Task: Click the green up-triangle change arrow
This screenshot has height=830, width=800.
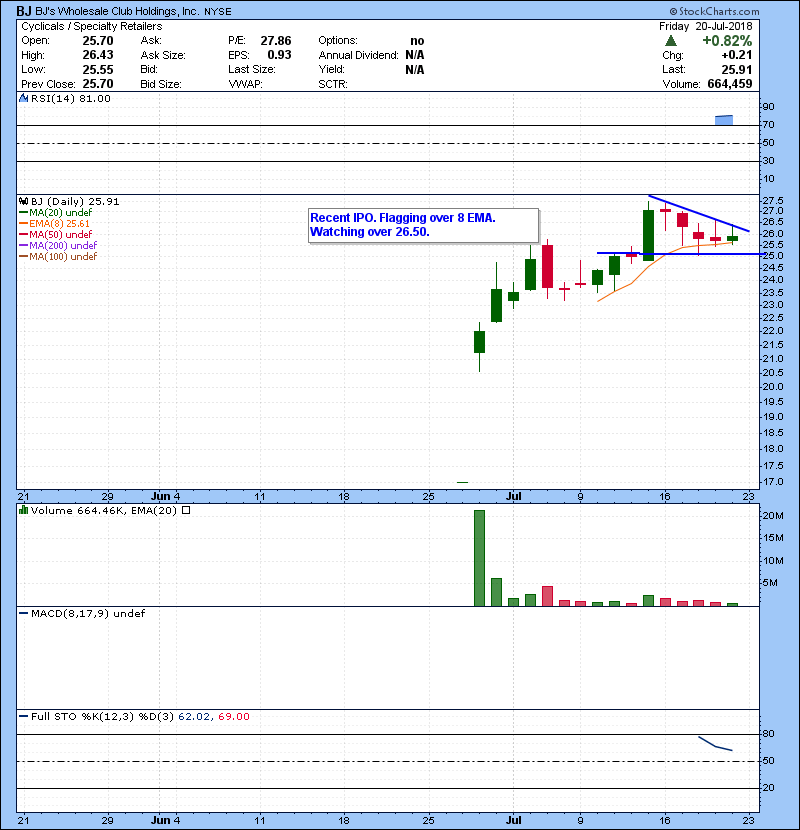Action: (x=671, y=41)
